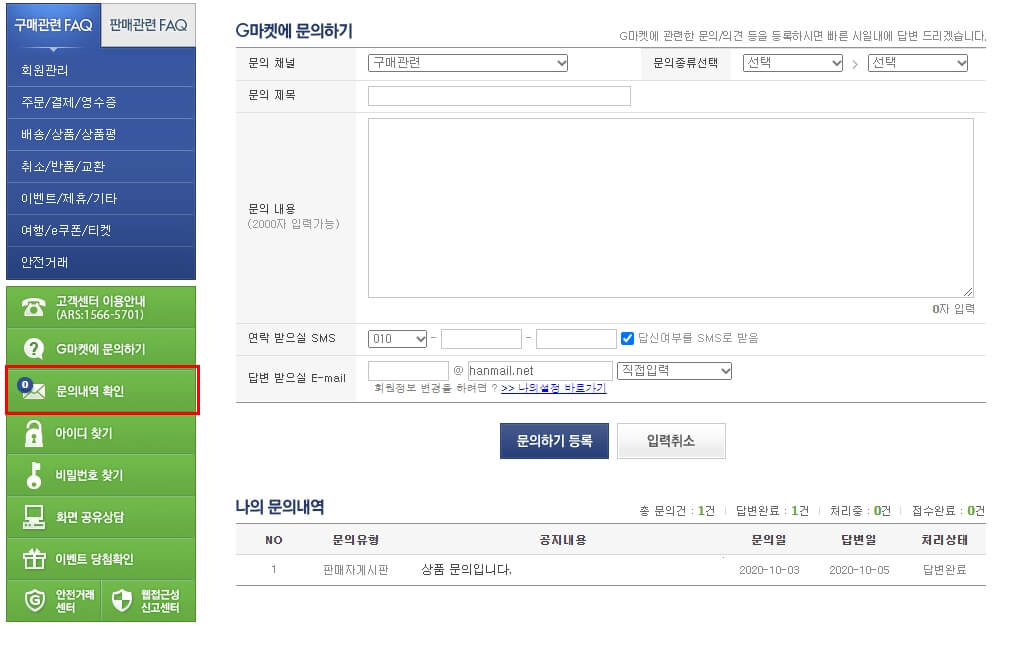Click the 이벤트 당첨확인 text label
The image size is (1034, 654).
[x=94, y=559]
